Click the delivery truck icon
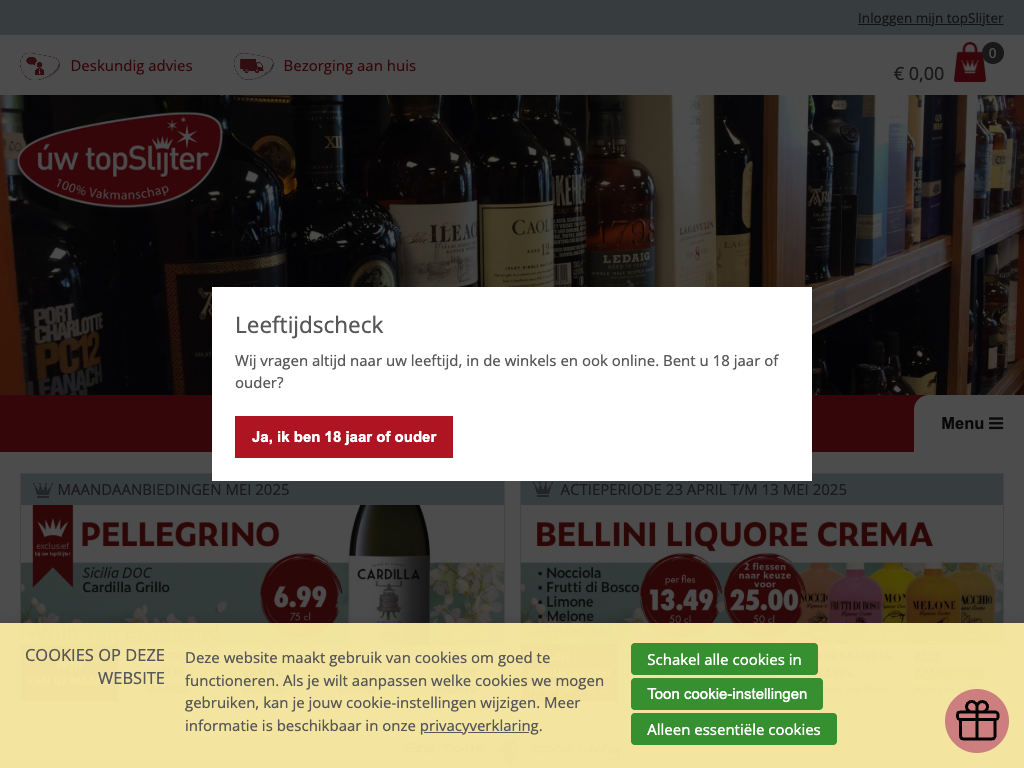The width and height of the screenshot is (1024, 768). [x=253, y=66]
